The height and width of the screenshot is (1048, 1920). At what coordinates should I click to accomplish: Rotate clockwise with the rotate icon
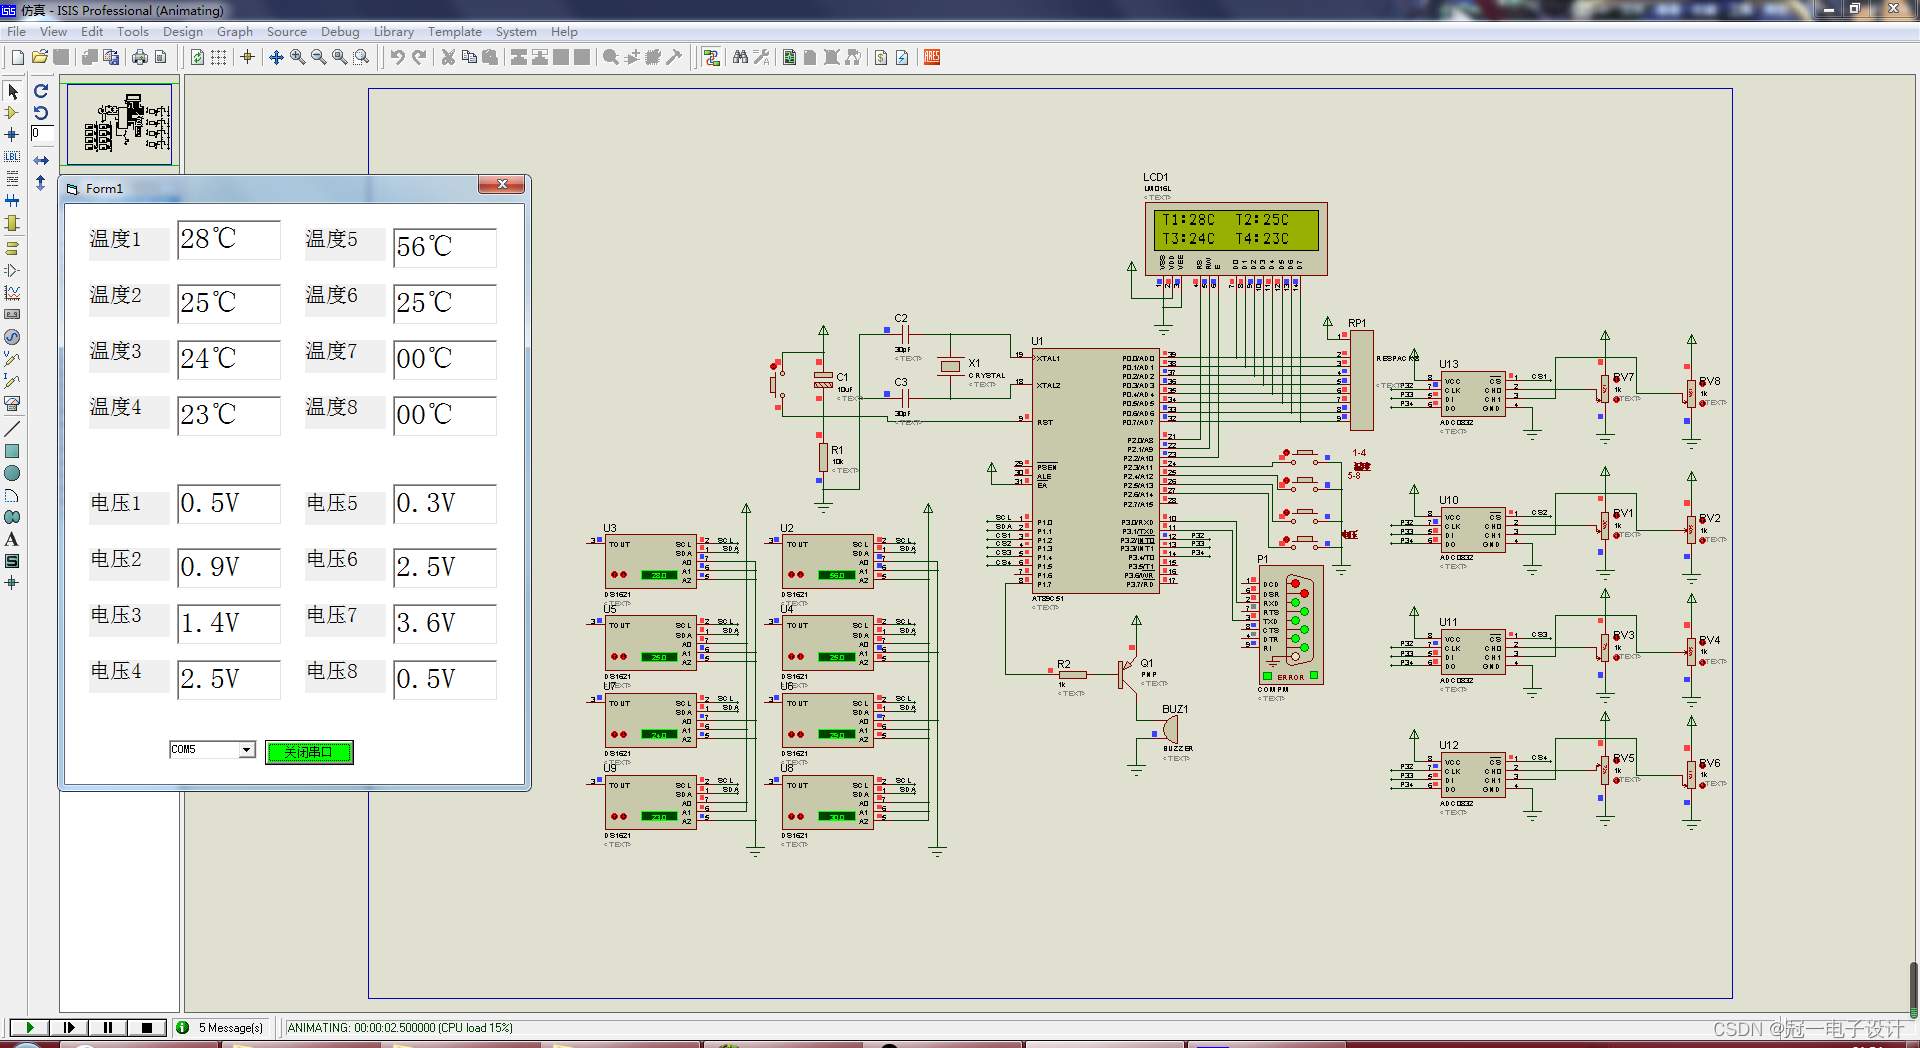41,91
